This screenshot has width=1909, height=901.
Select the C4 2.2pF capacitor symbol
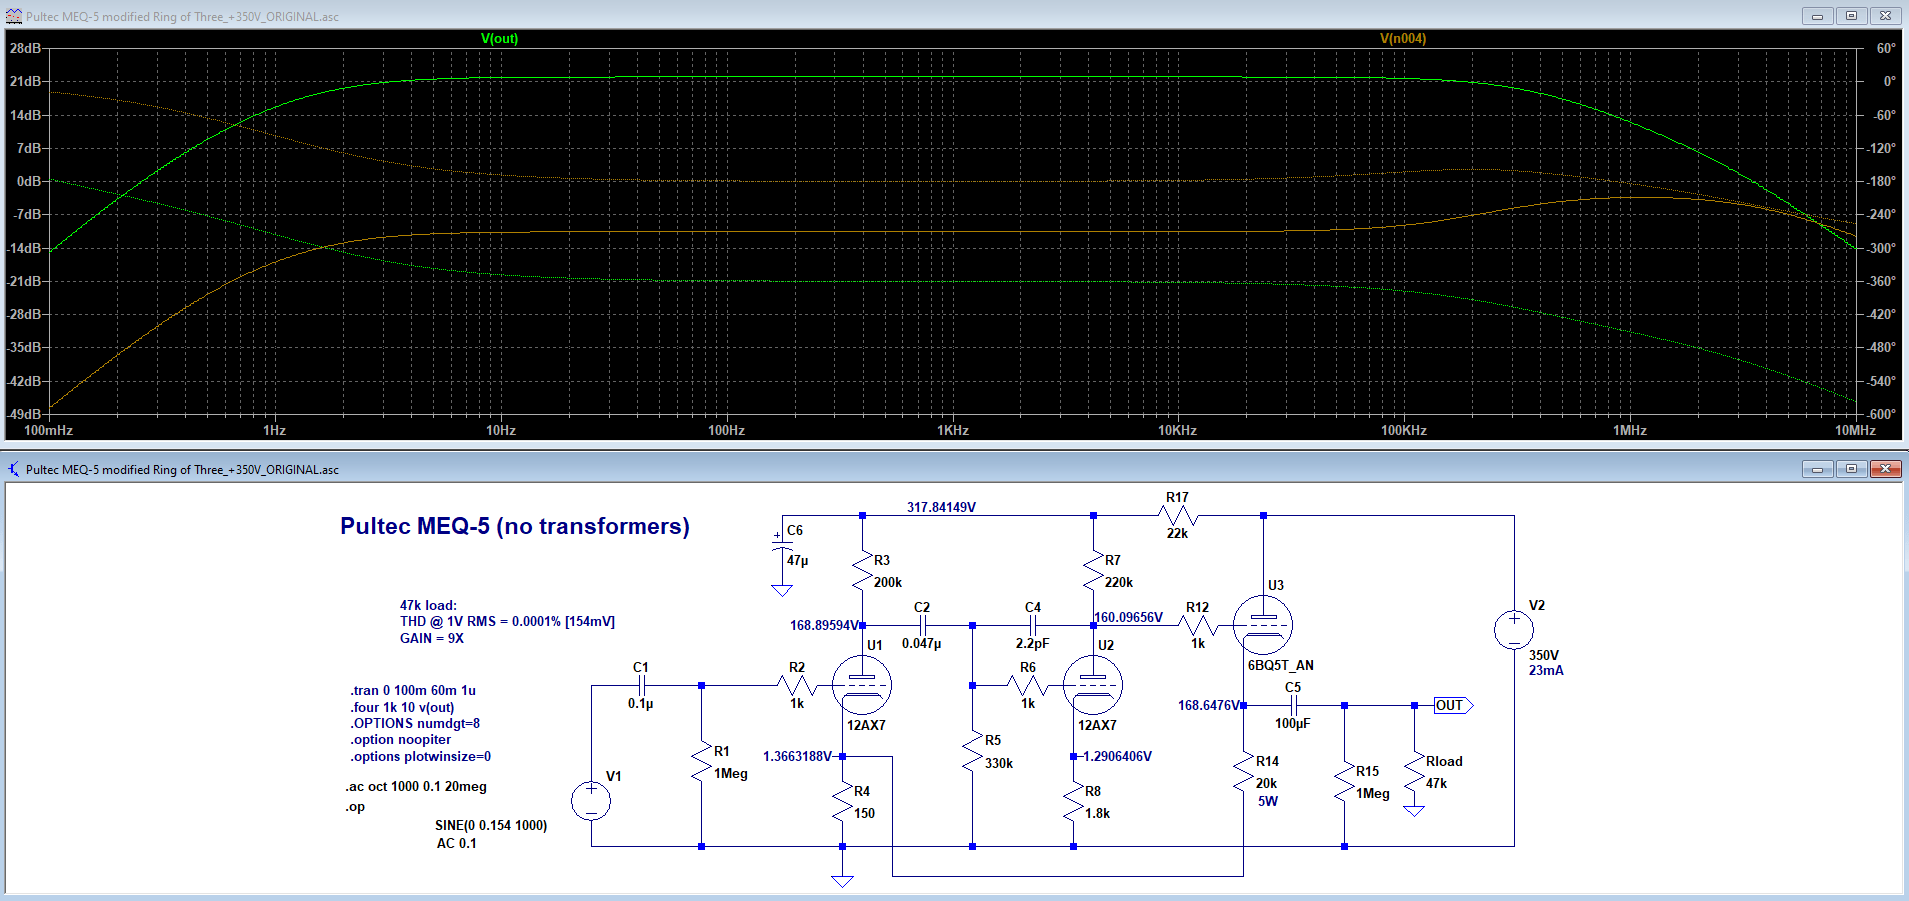coord(1033,625)
